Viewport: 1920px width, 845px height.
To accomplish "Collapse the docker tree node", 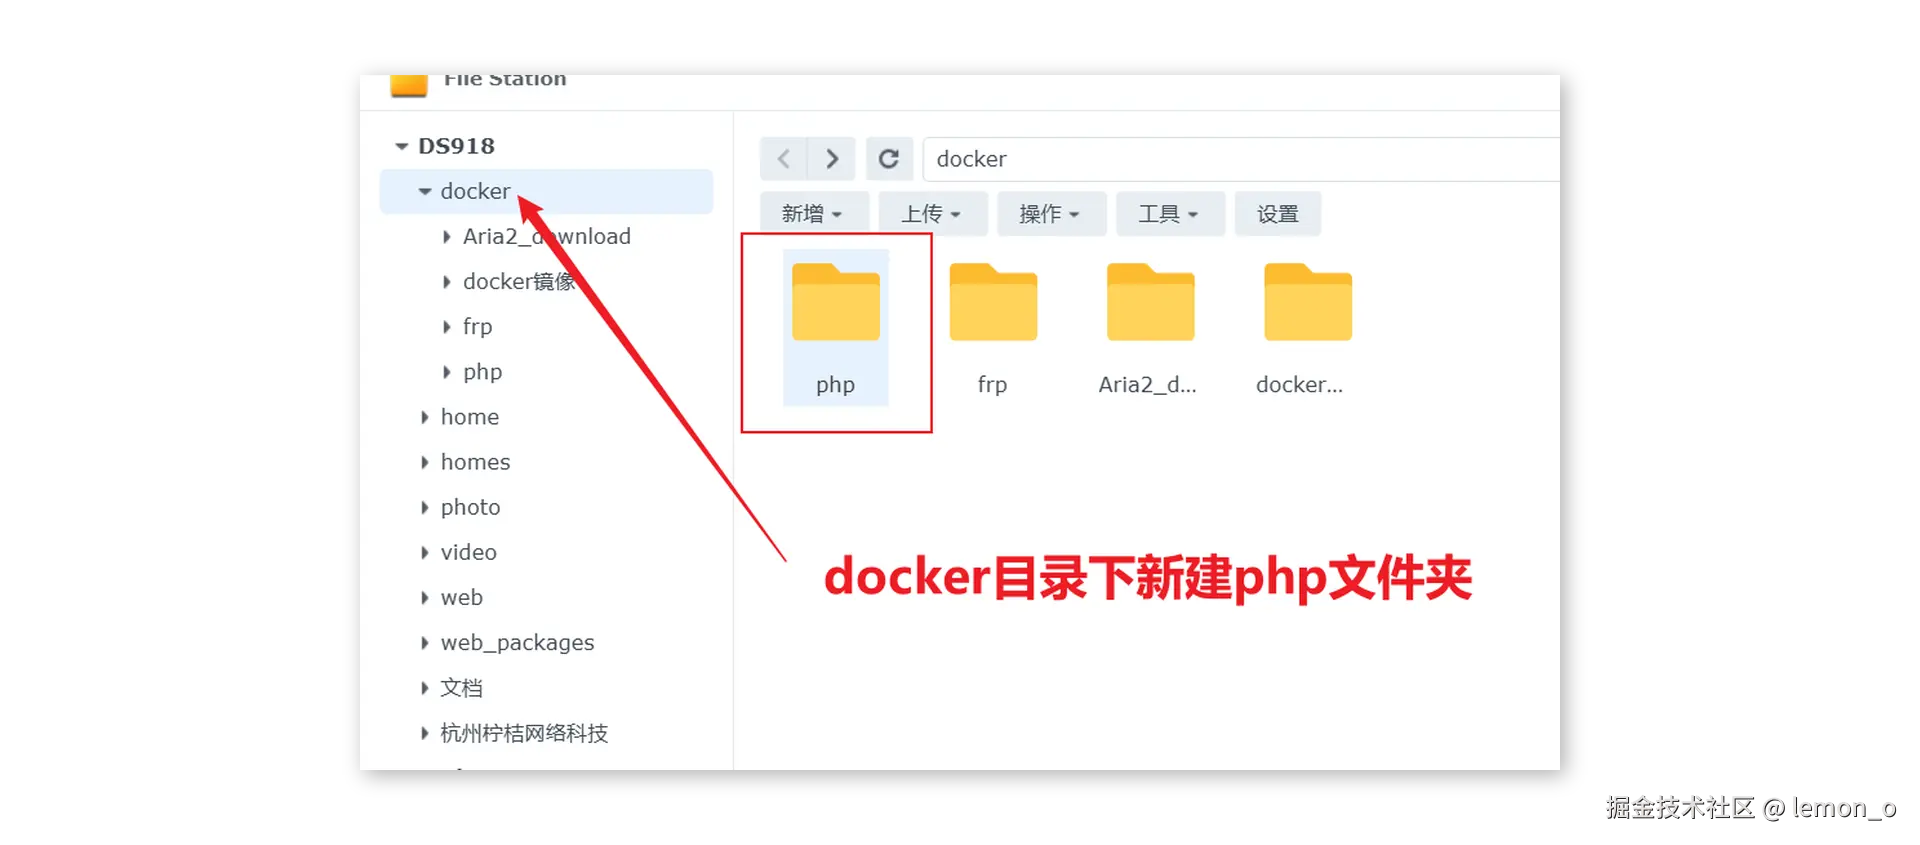I will 425,191.
